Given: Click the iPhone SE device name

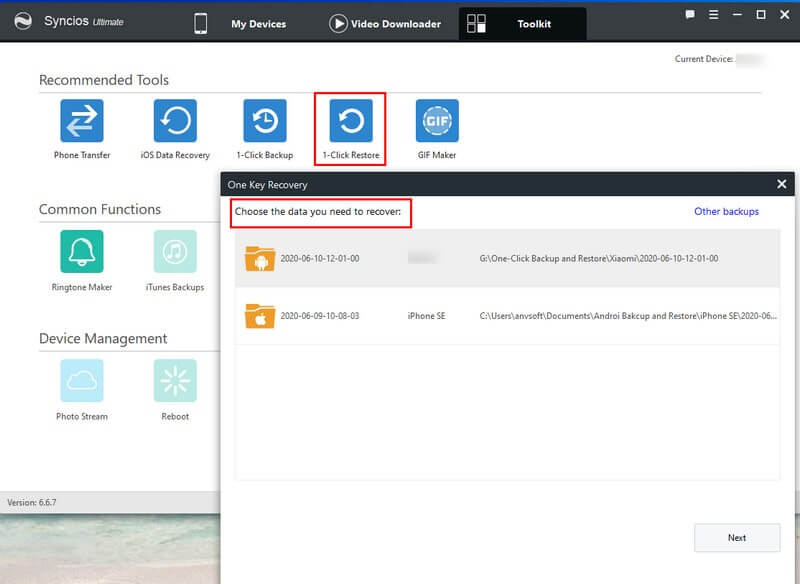Looking at the screenshot, I should pyautogui.click(x=427, y=316).
